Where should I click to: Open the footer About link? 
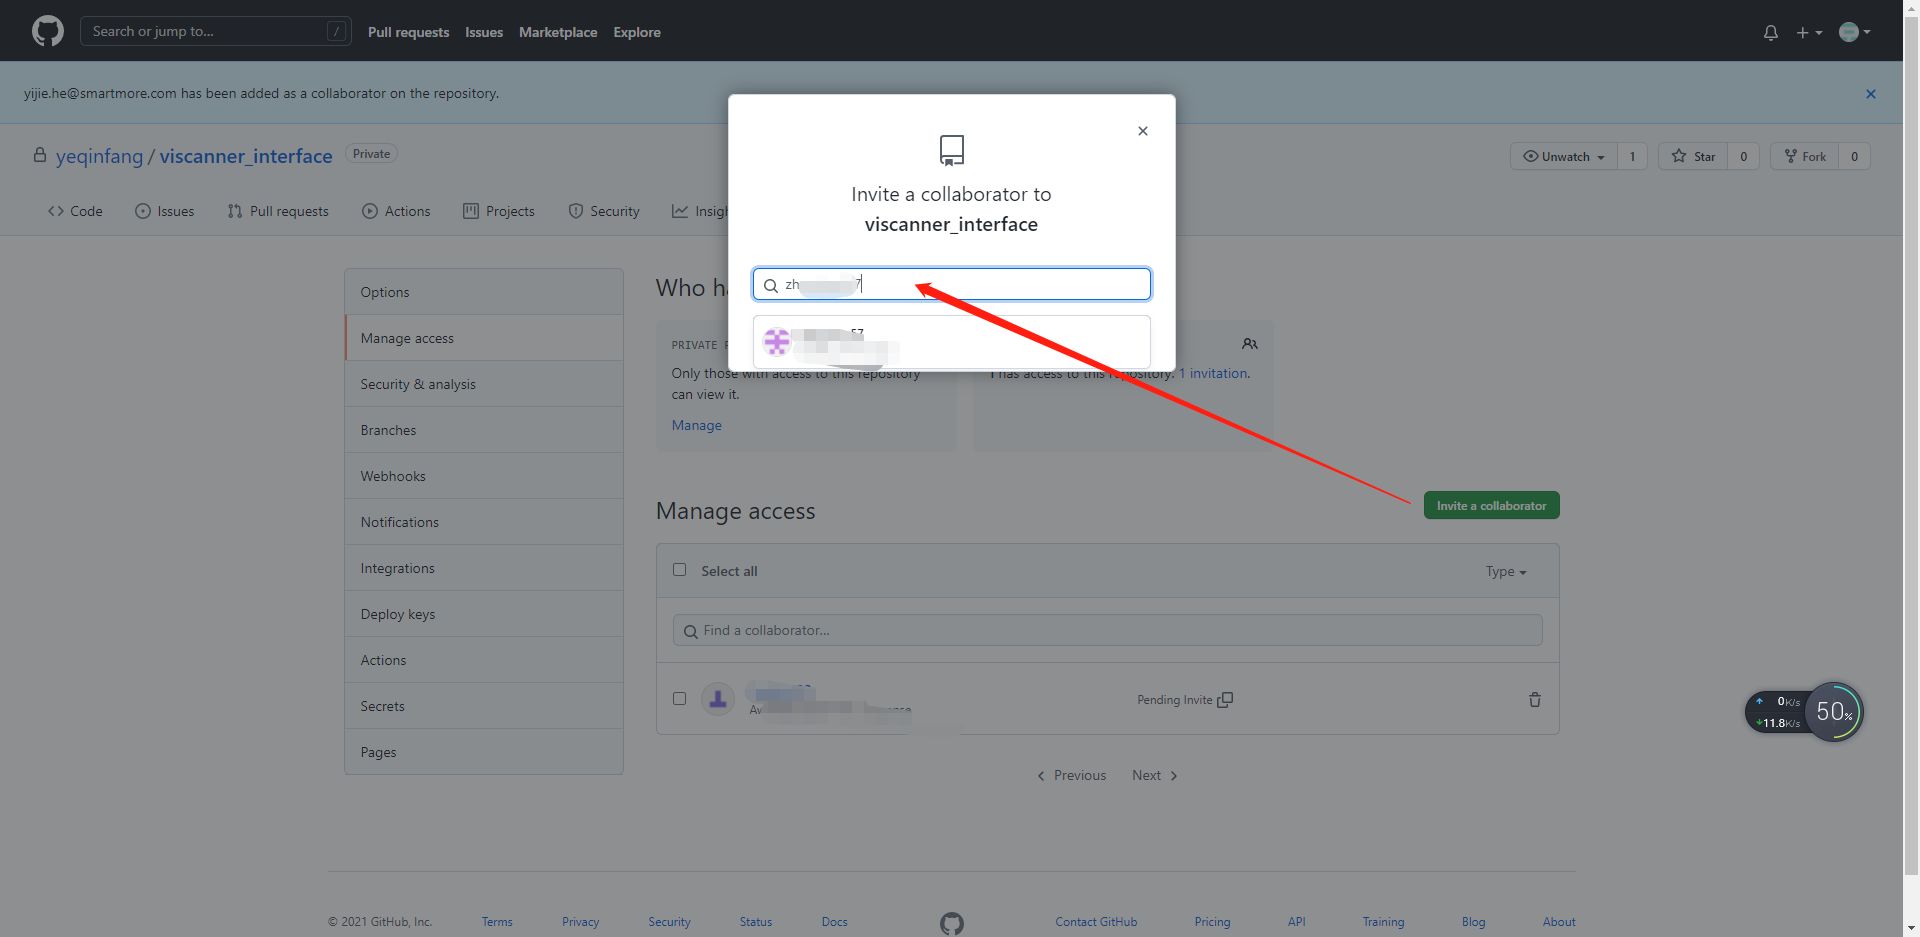pyautogui.click(x=1559, y=922)
